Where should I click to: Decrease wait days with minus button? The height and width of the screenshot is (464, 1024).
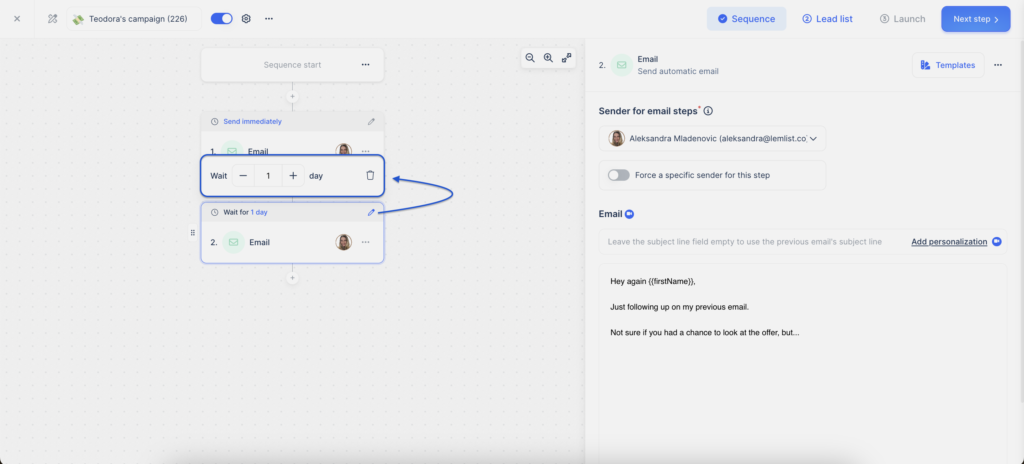(x=243, y=176)
